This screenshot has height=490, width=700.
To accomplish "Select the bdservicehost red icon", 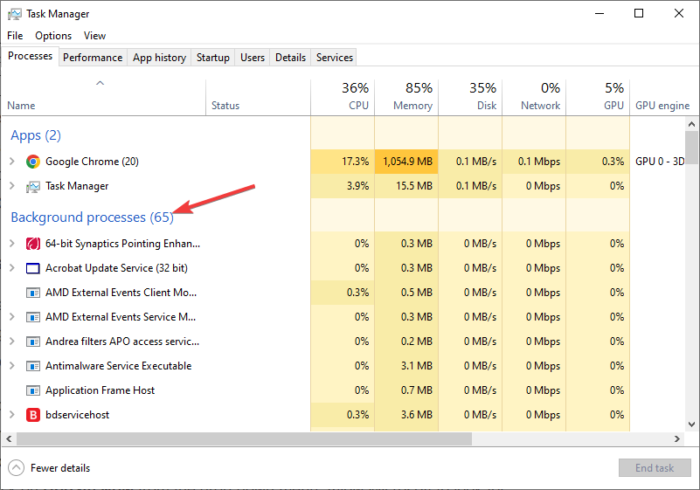I will click(33, 415).
